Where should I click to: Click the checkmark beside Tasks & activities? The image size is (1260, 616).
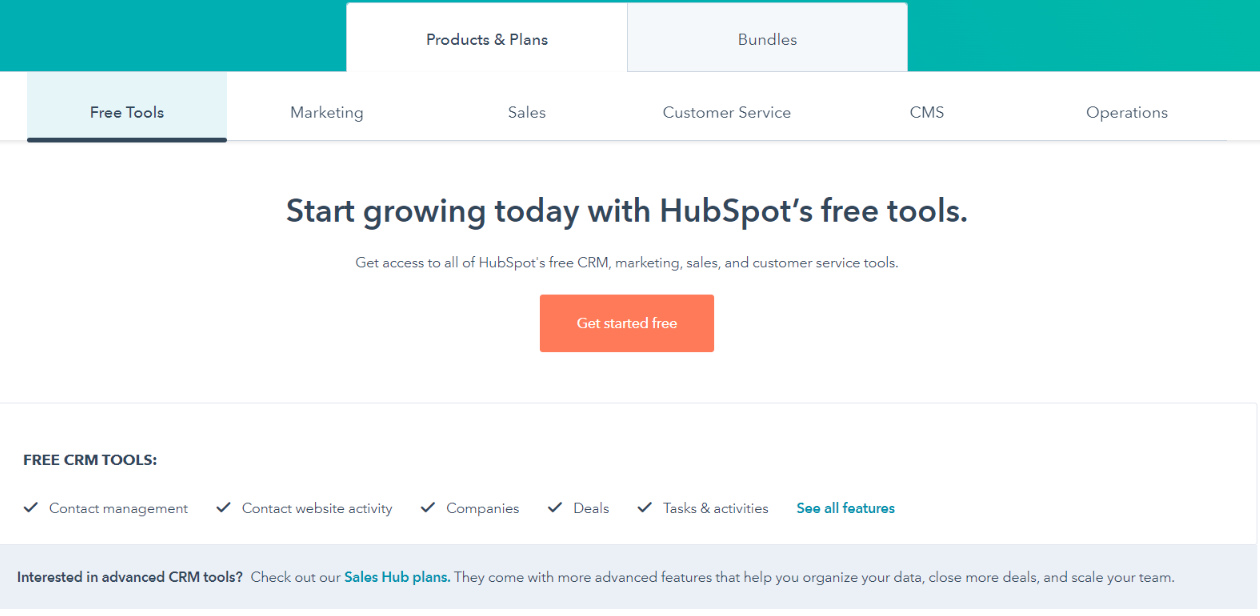point(645,507)
